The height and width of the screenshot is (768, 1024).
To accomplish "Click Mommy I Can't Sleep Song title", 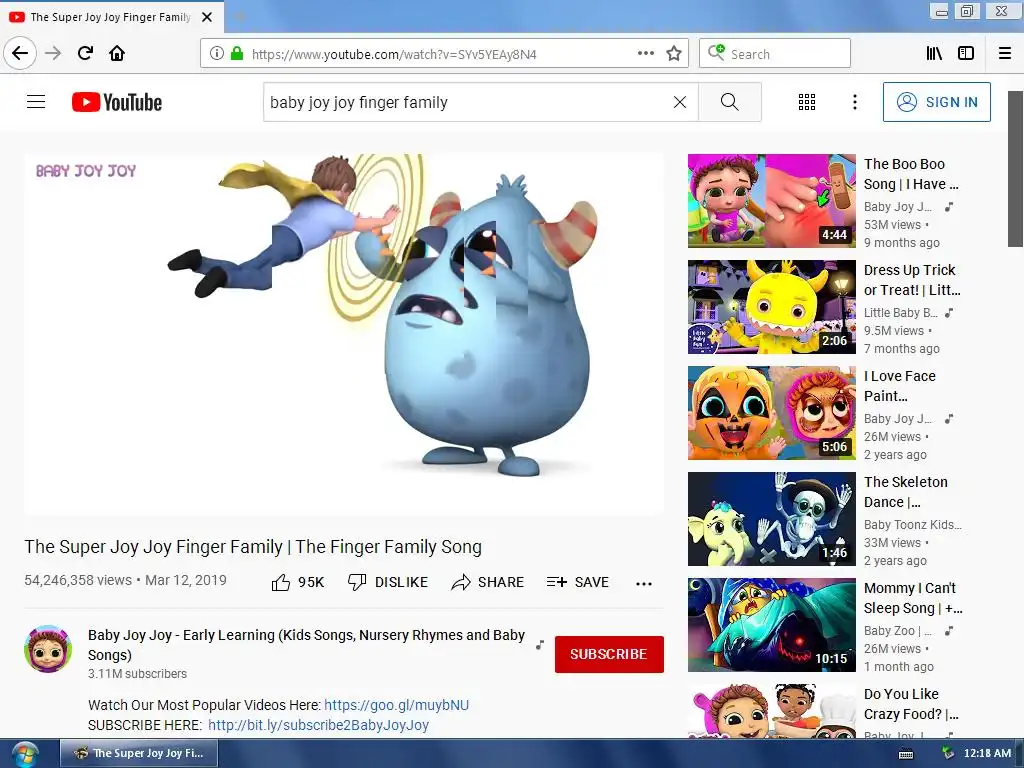I will pyautogui.click(x=913, y=598).
